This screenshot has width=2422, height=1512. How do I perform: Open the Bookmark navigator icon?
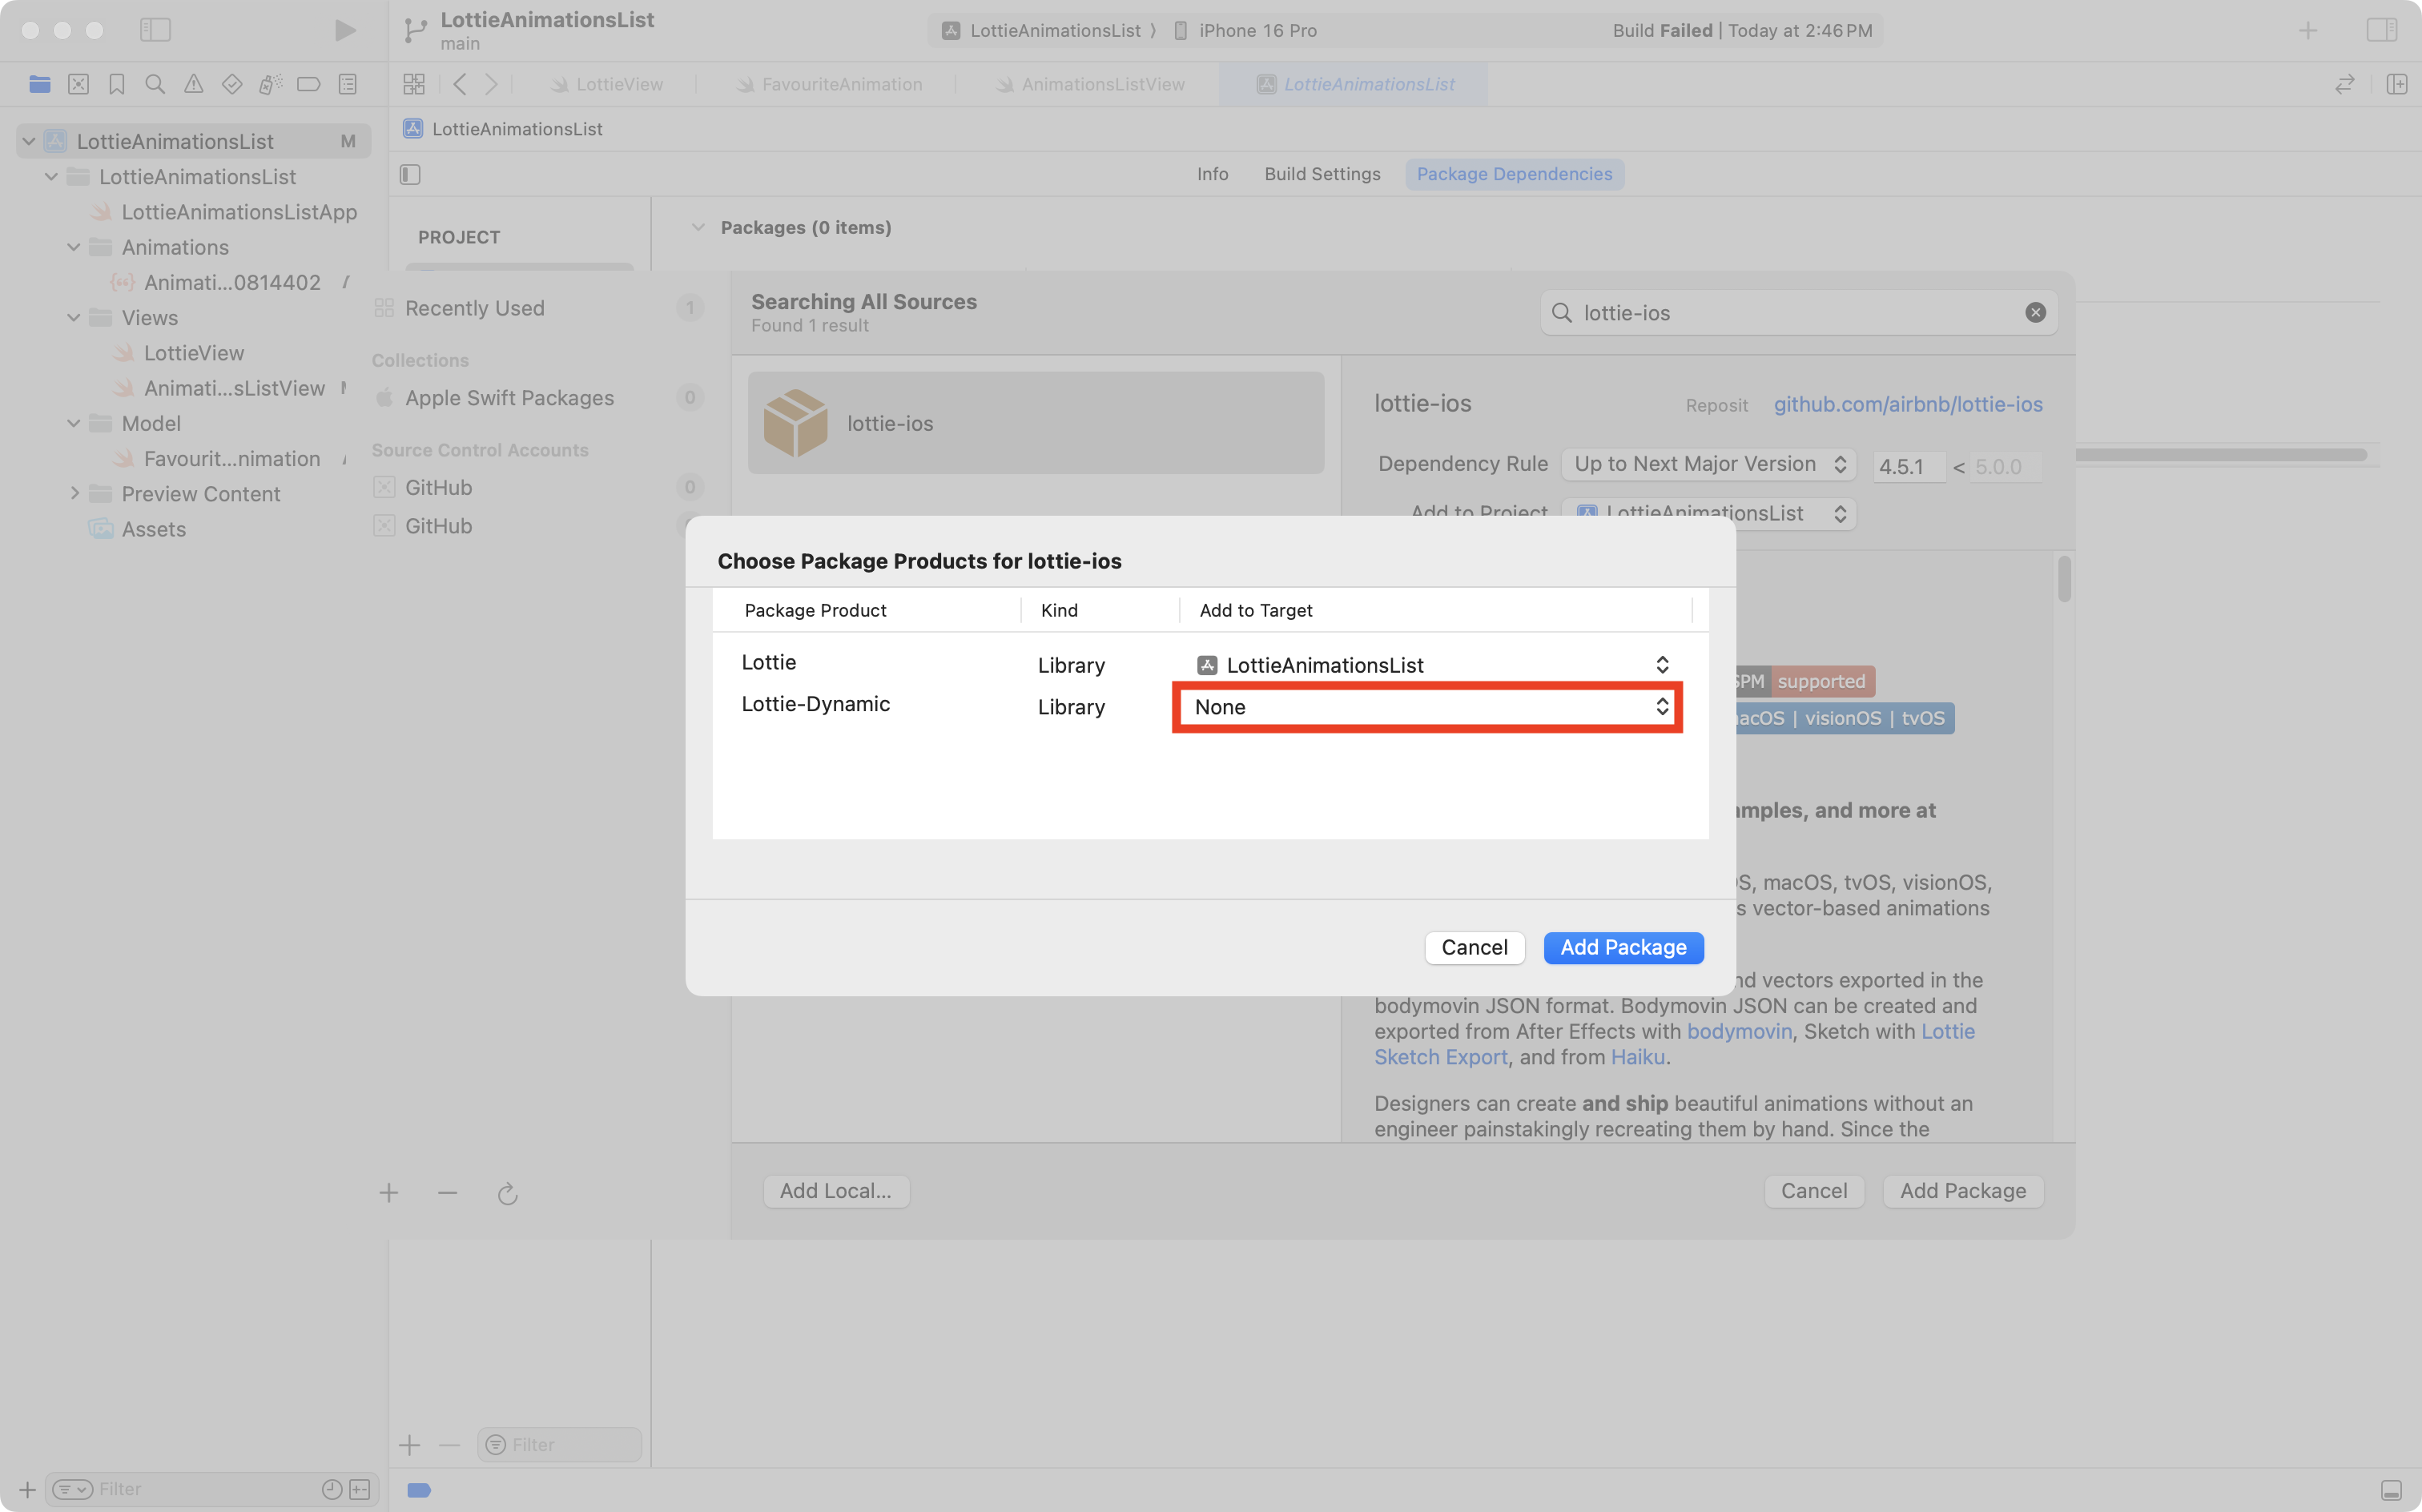[117, 84]
